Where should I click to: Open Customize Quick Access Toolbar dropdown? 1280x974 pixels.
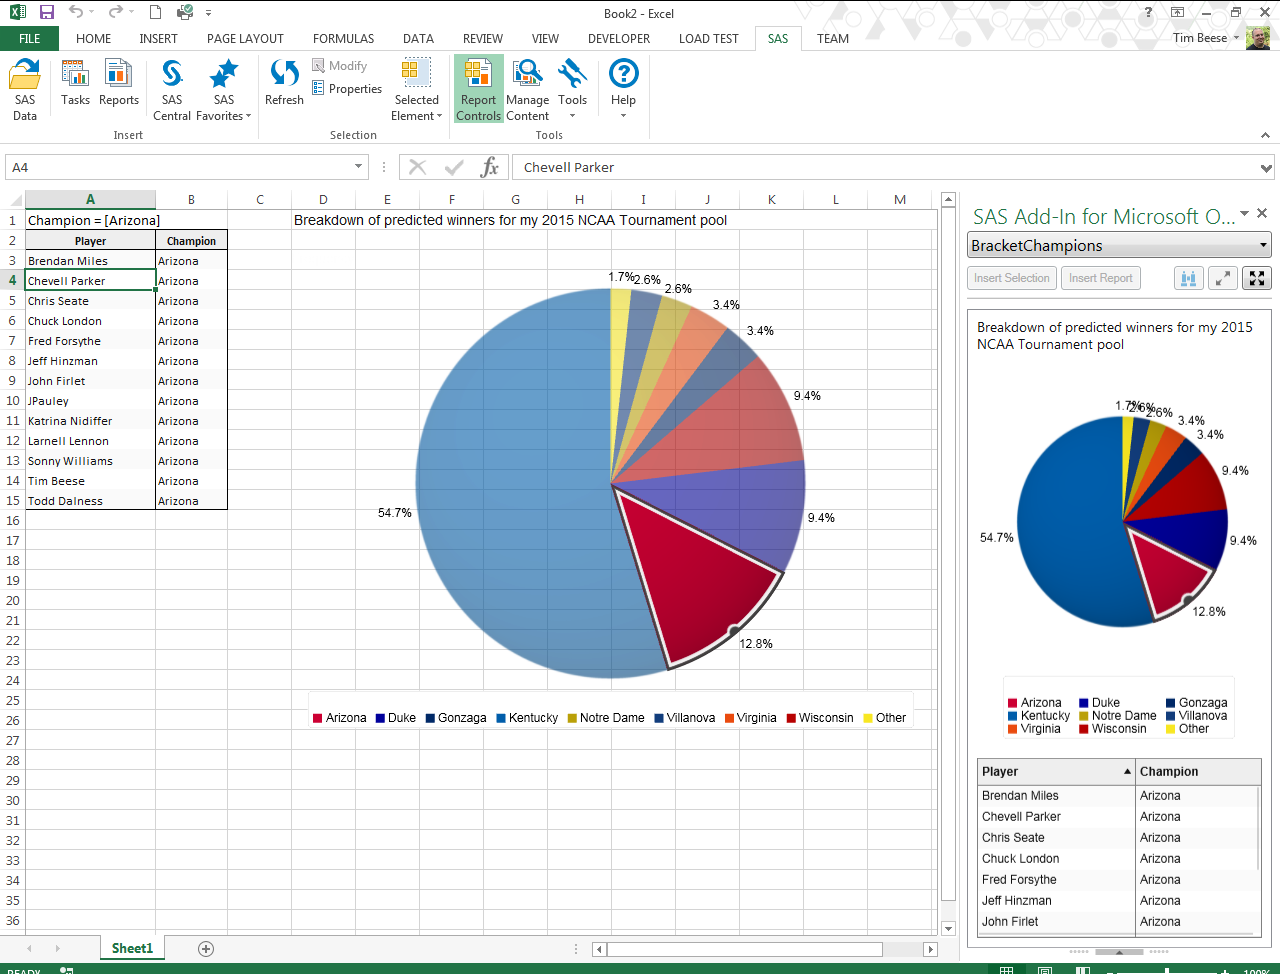pyautogui.click(x=208, y=13)
